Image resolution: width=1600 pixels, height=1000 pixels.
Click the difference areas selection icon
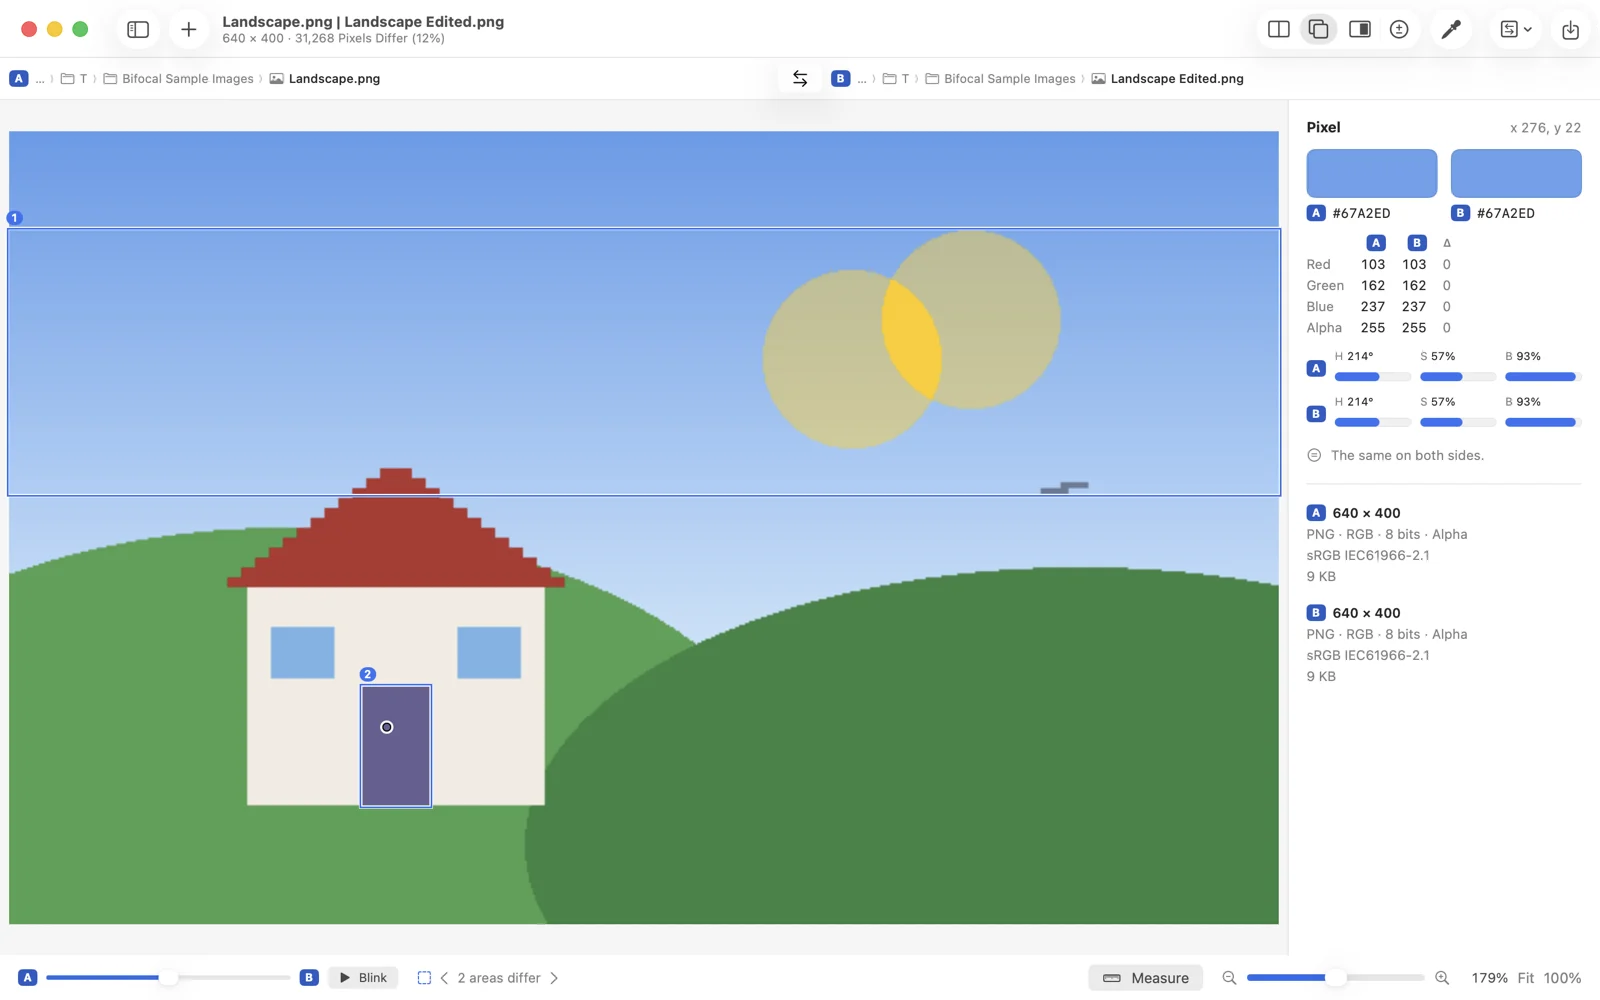(x=424, y=977)
